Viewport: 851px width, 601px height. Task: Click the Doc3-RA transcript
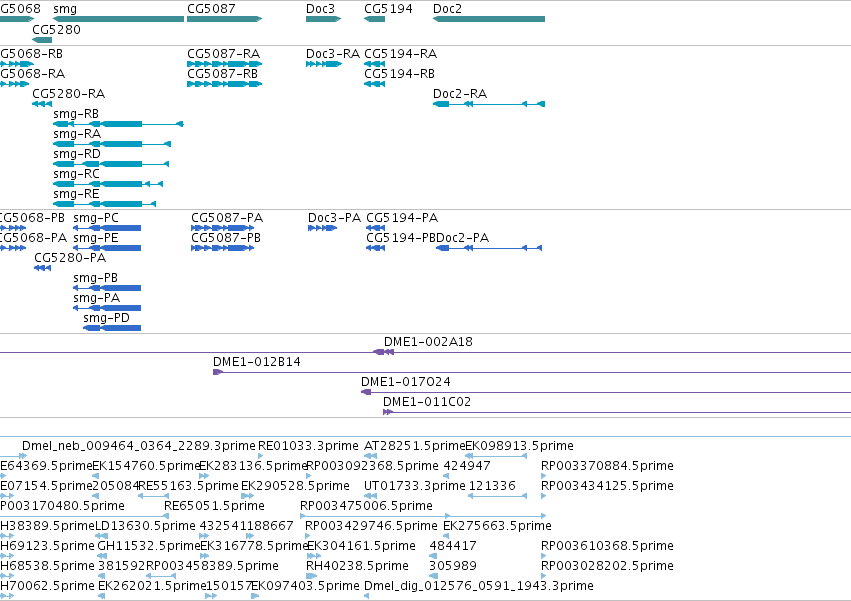tap(324, 64)
